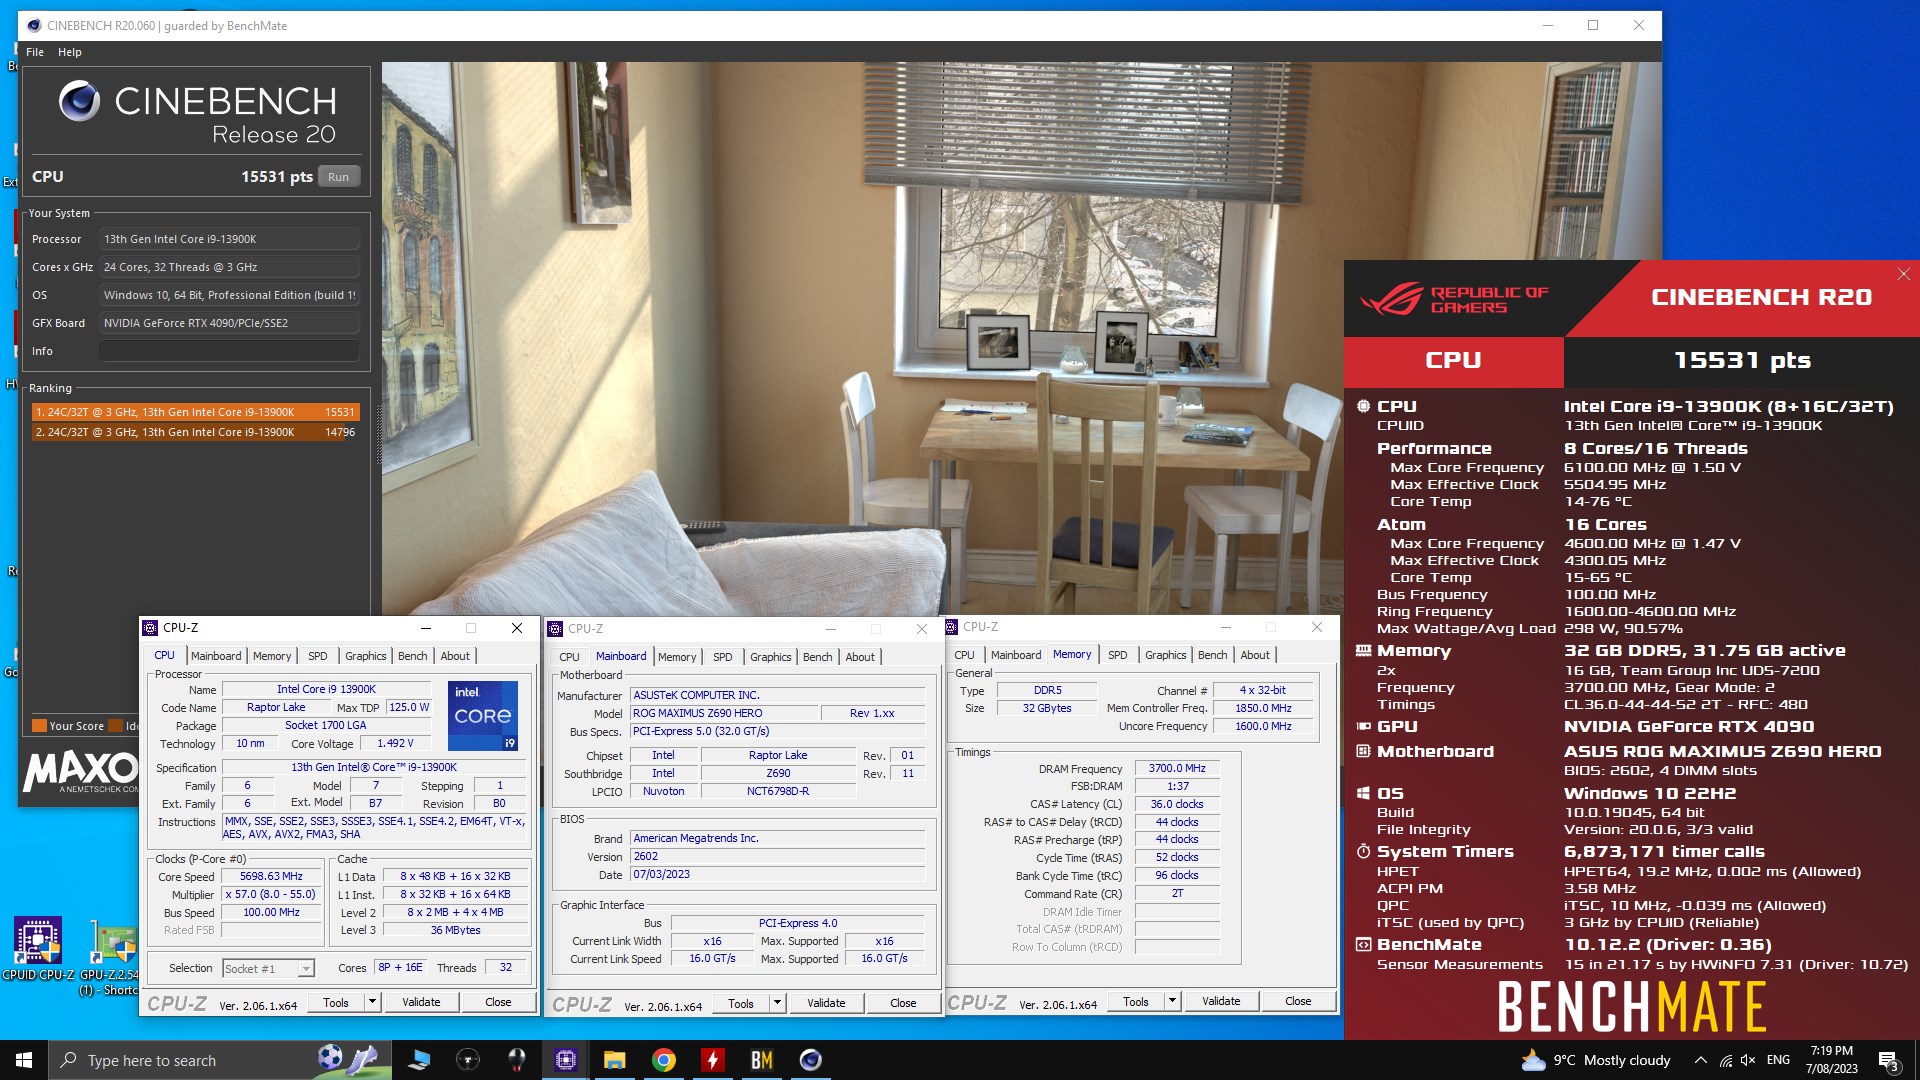Click Tools button in the middle CPU-Z window
This screenshot has width=1920, height=1080.
pyautogui.click(x=741, y=1003)
